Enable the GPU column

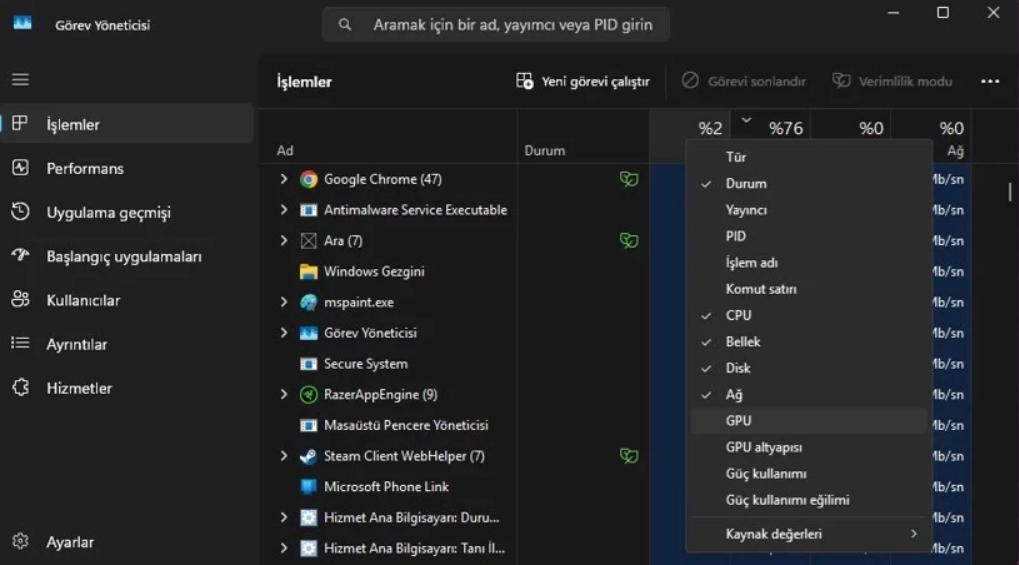809,421
